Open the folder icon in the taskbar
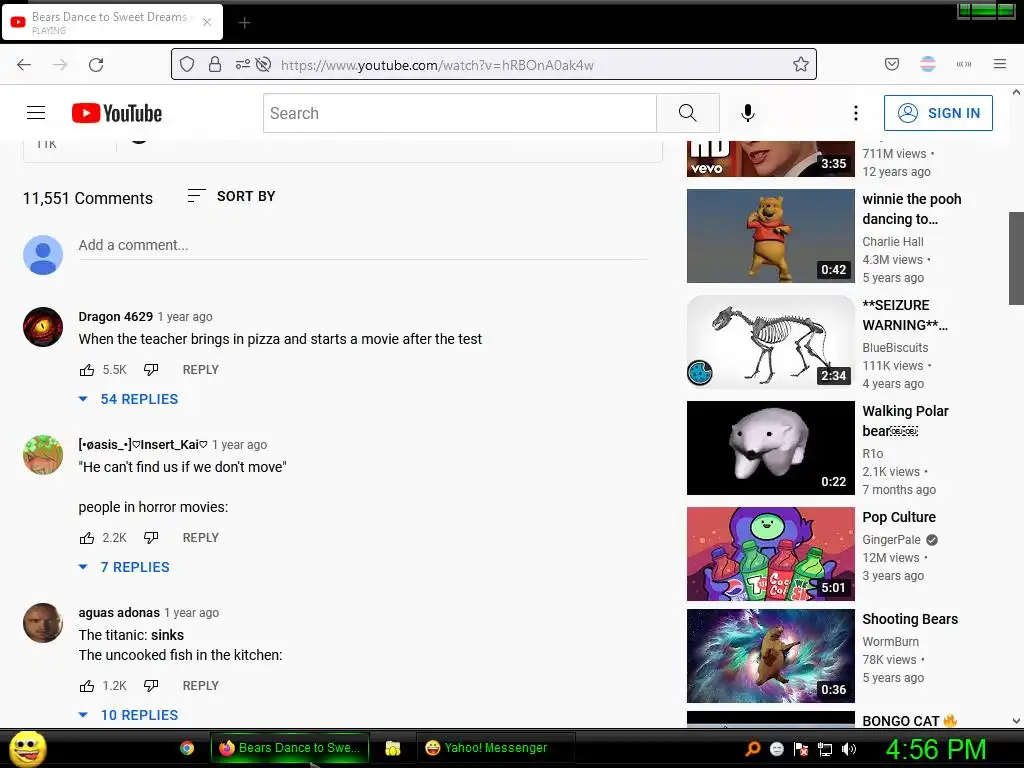 [x=392, y=748]
